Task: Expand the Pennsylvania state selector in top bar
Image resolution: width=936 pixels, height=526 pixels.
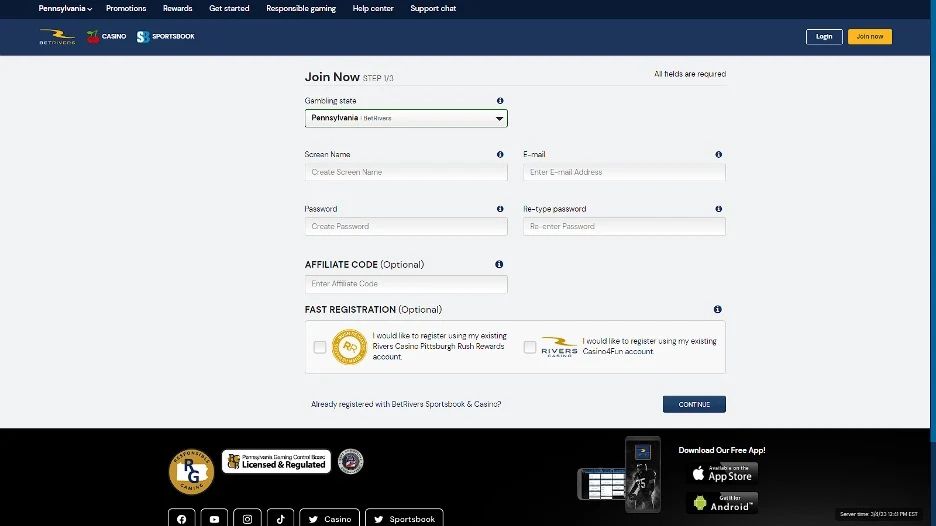Action: (65, 8)
